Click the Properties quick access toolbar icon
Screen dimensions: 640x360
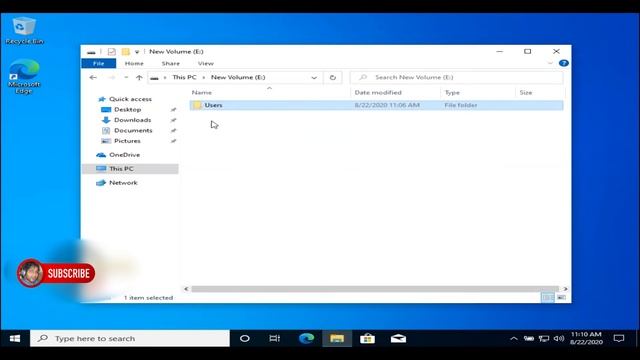(111, 52)
